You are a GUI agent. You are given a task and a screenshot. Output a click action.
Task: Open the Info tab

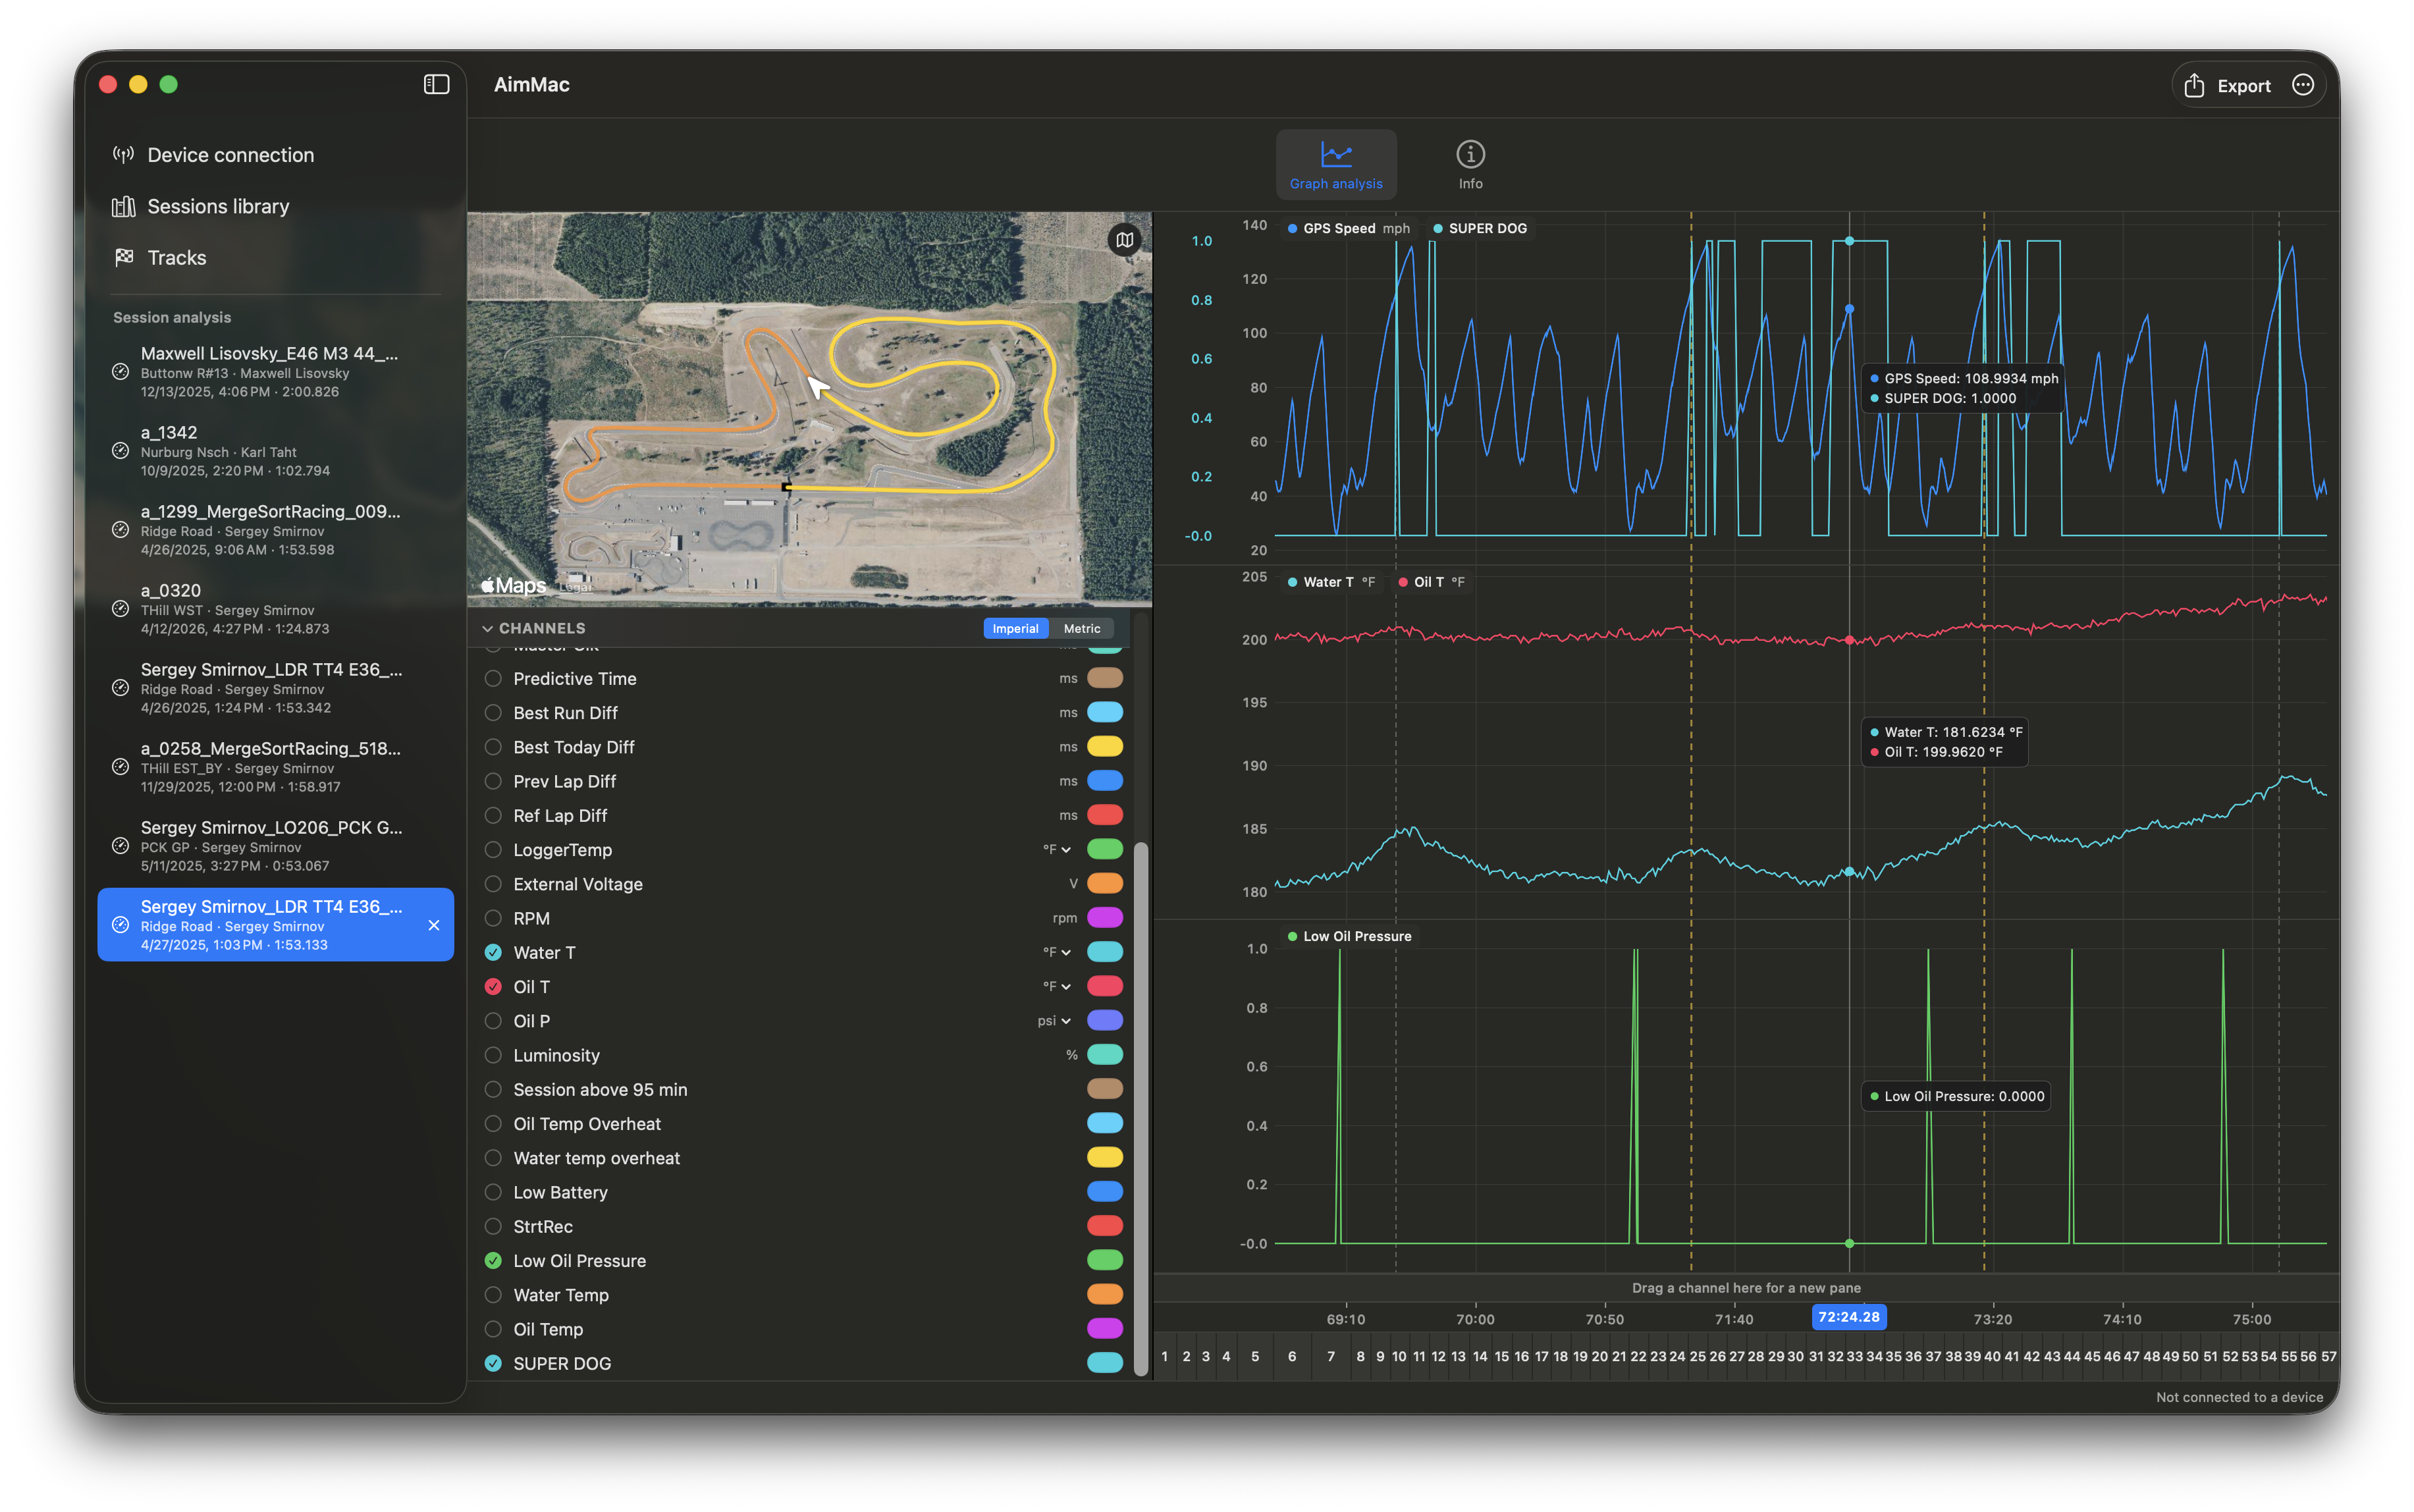coord(1470,164)
